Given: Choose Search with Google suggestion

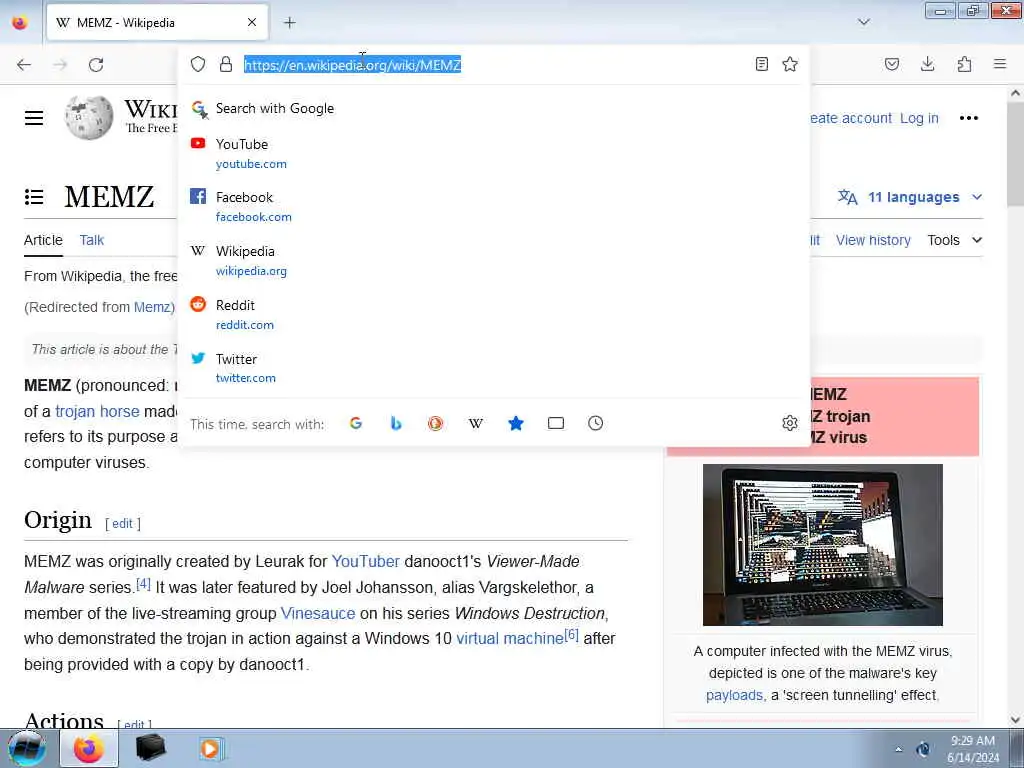Looking at the screenshot, I should coord(494,108).
